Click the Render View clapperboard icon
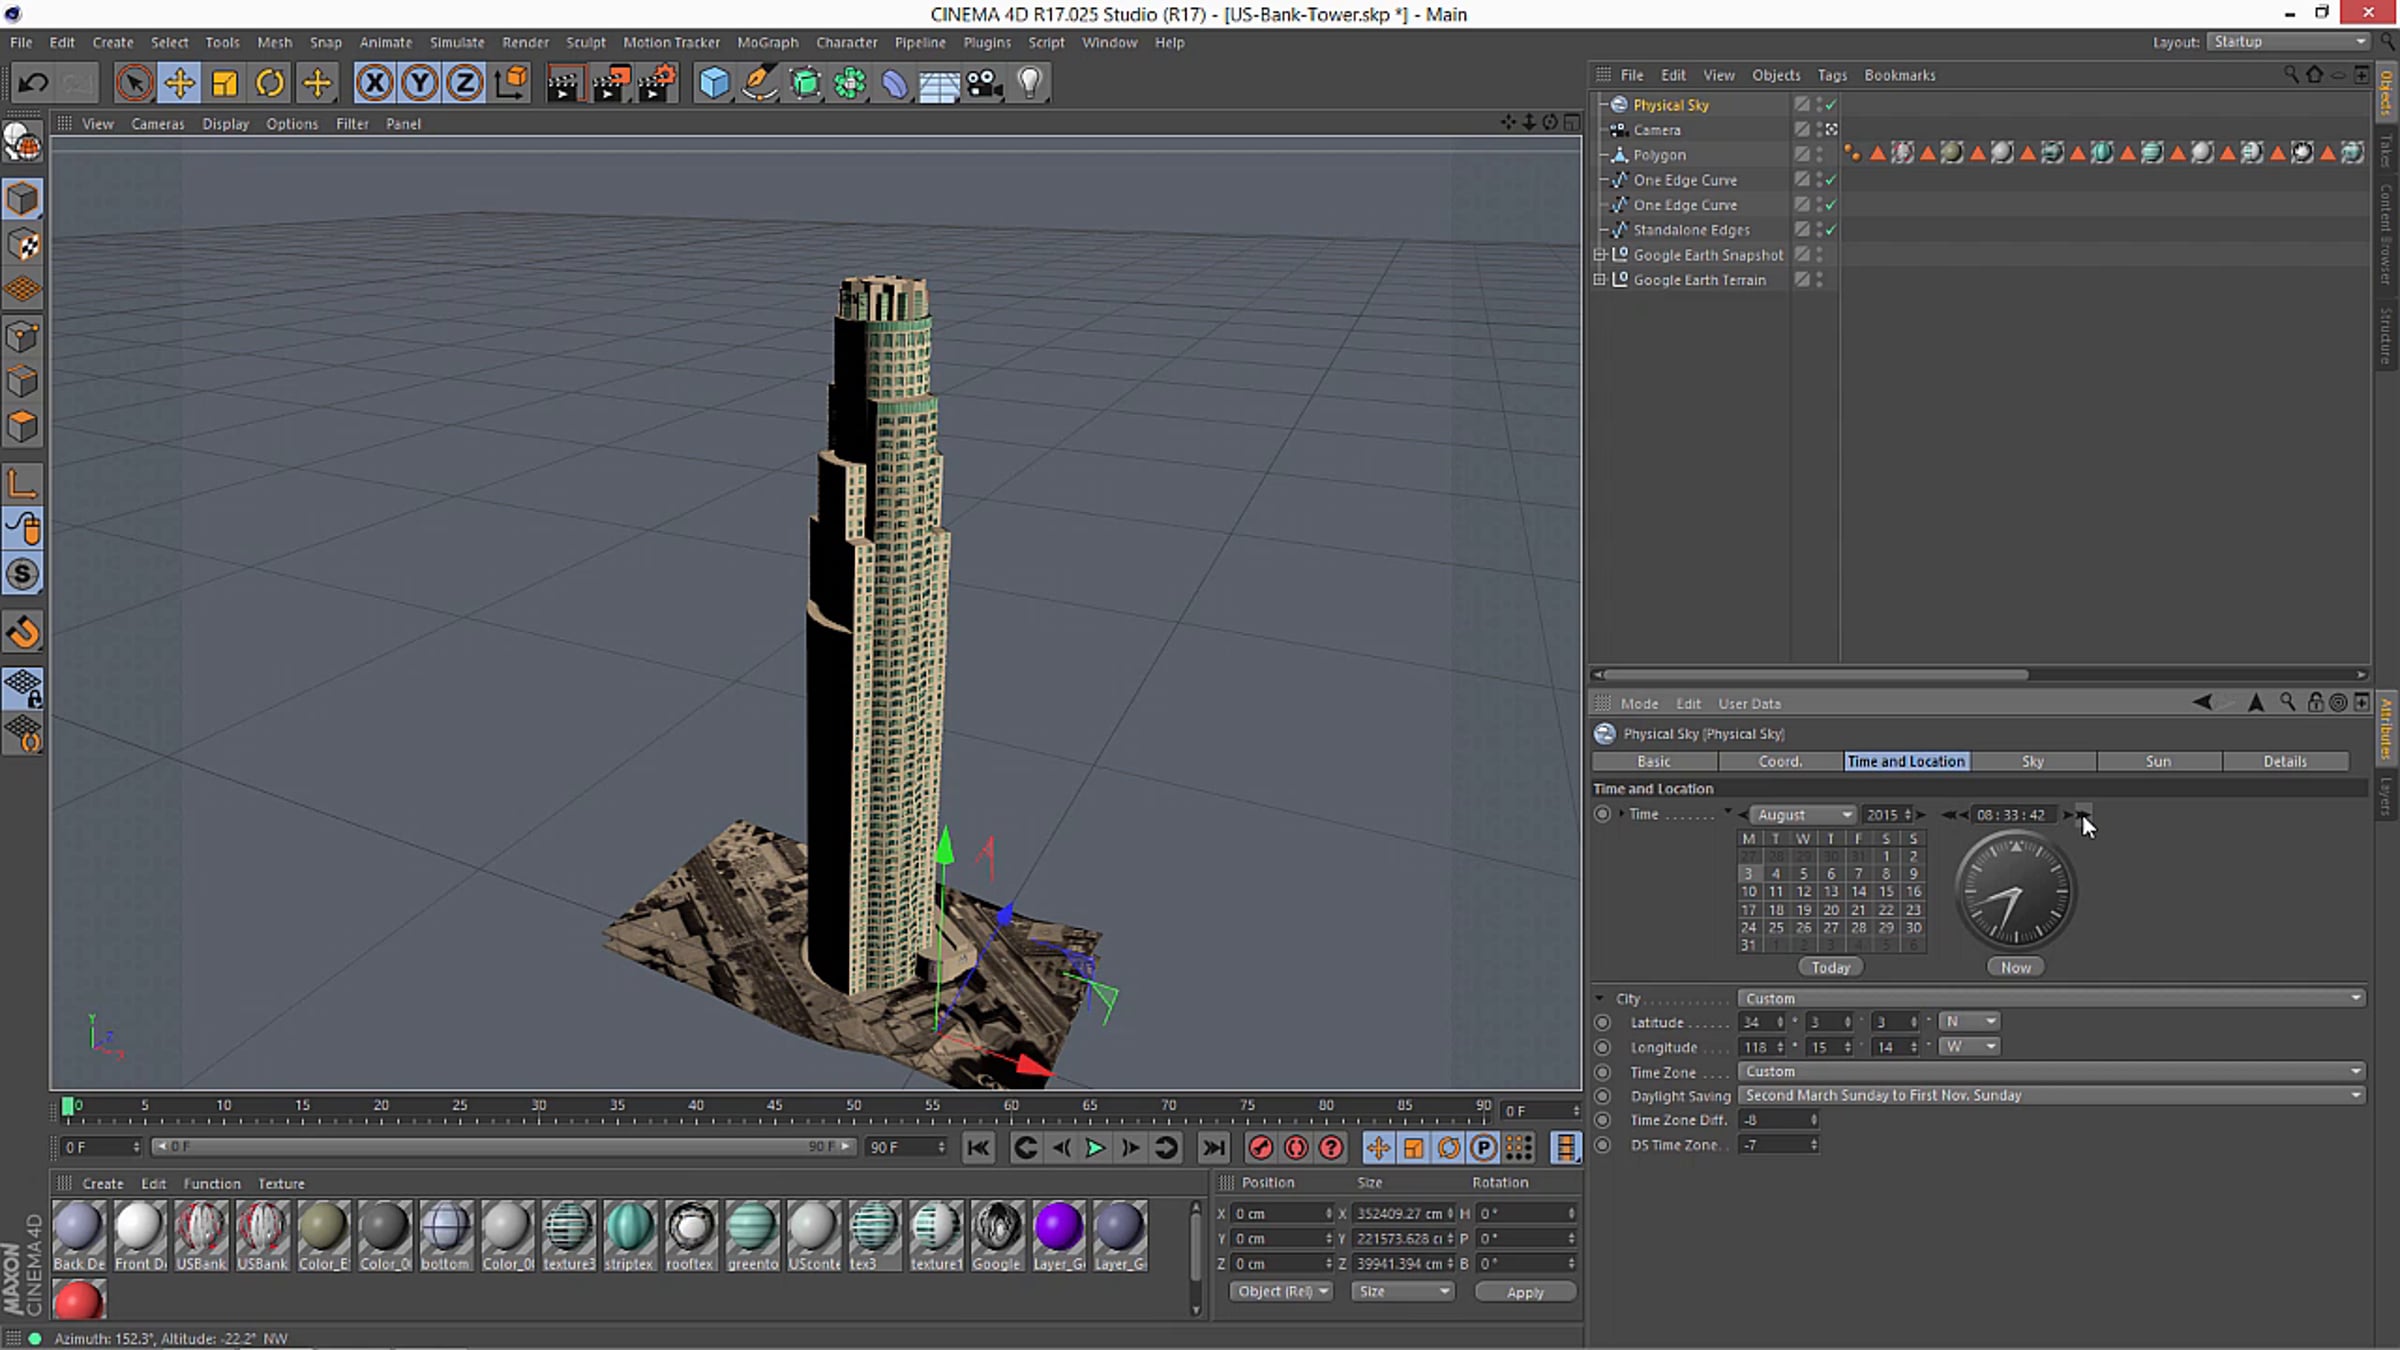Image resolution: width=2400 pixels, height=1350 pixels. 564,84
